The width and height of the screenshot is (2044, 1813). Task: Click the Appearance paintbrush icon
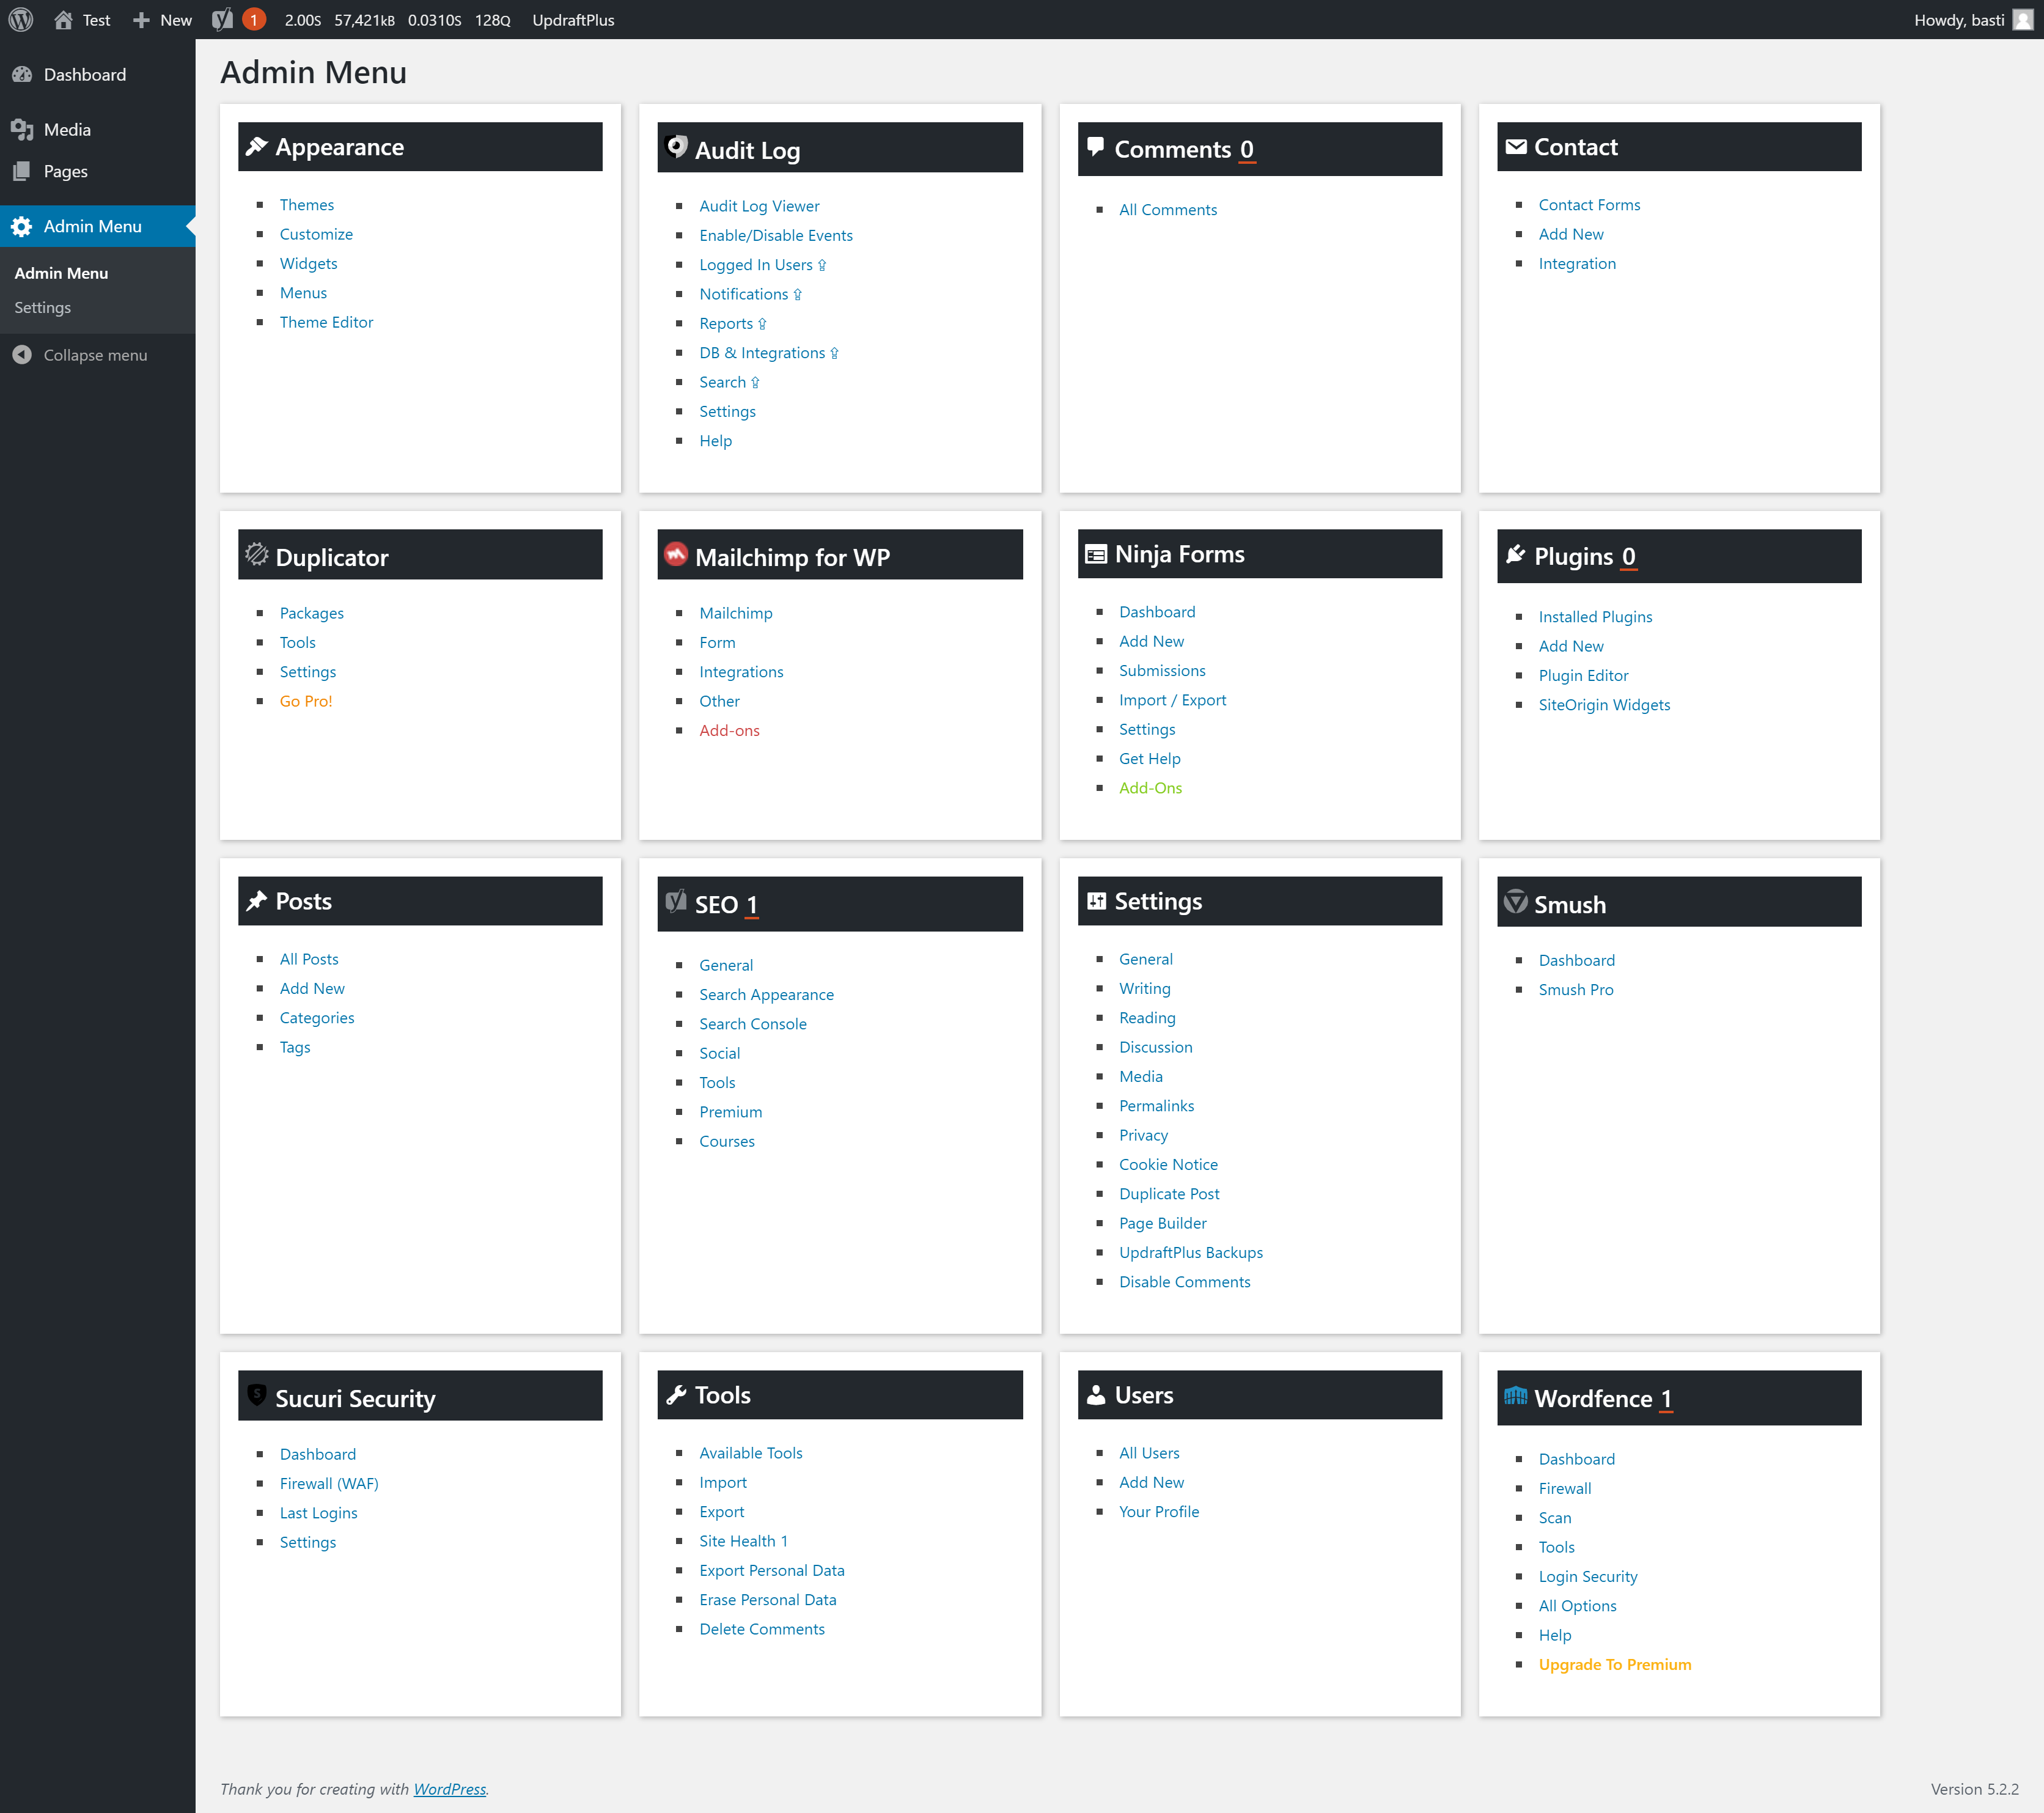click(x=257, y=146)
